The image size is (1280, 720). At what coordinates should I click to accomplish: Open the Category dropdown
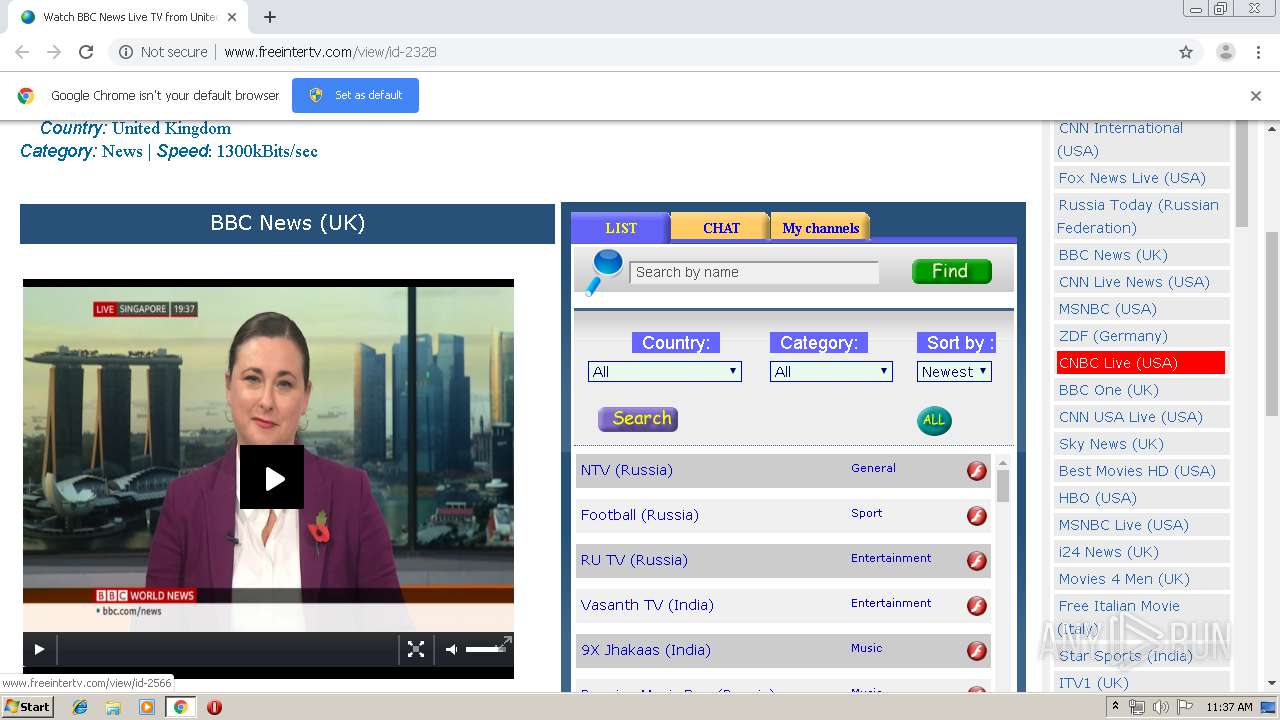click(x=831, y=372)
